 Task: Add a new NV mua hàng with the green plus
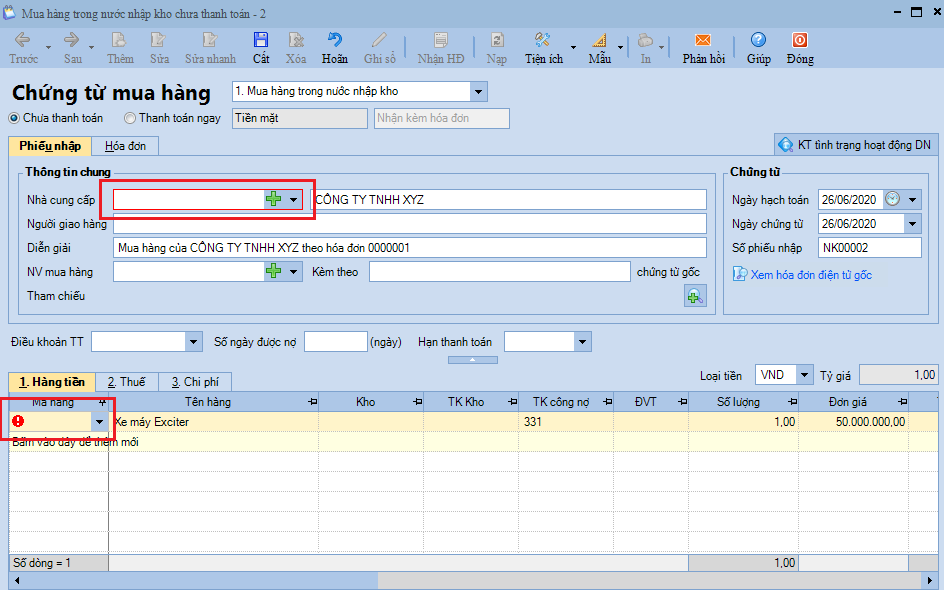274,272
